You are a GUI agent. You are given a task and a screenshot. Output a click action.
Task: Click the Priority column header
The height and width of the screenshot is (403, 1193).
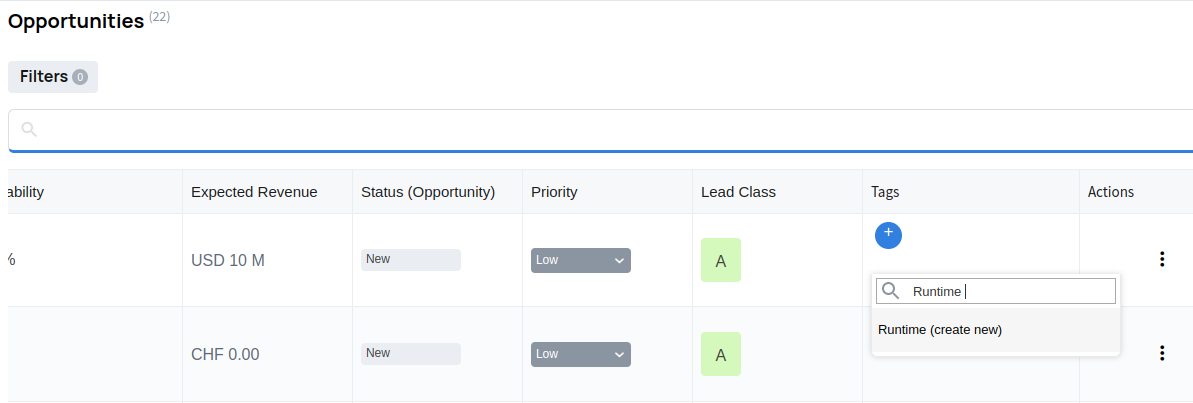[554, 192]
